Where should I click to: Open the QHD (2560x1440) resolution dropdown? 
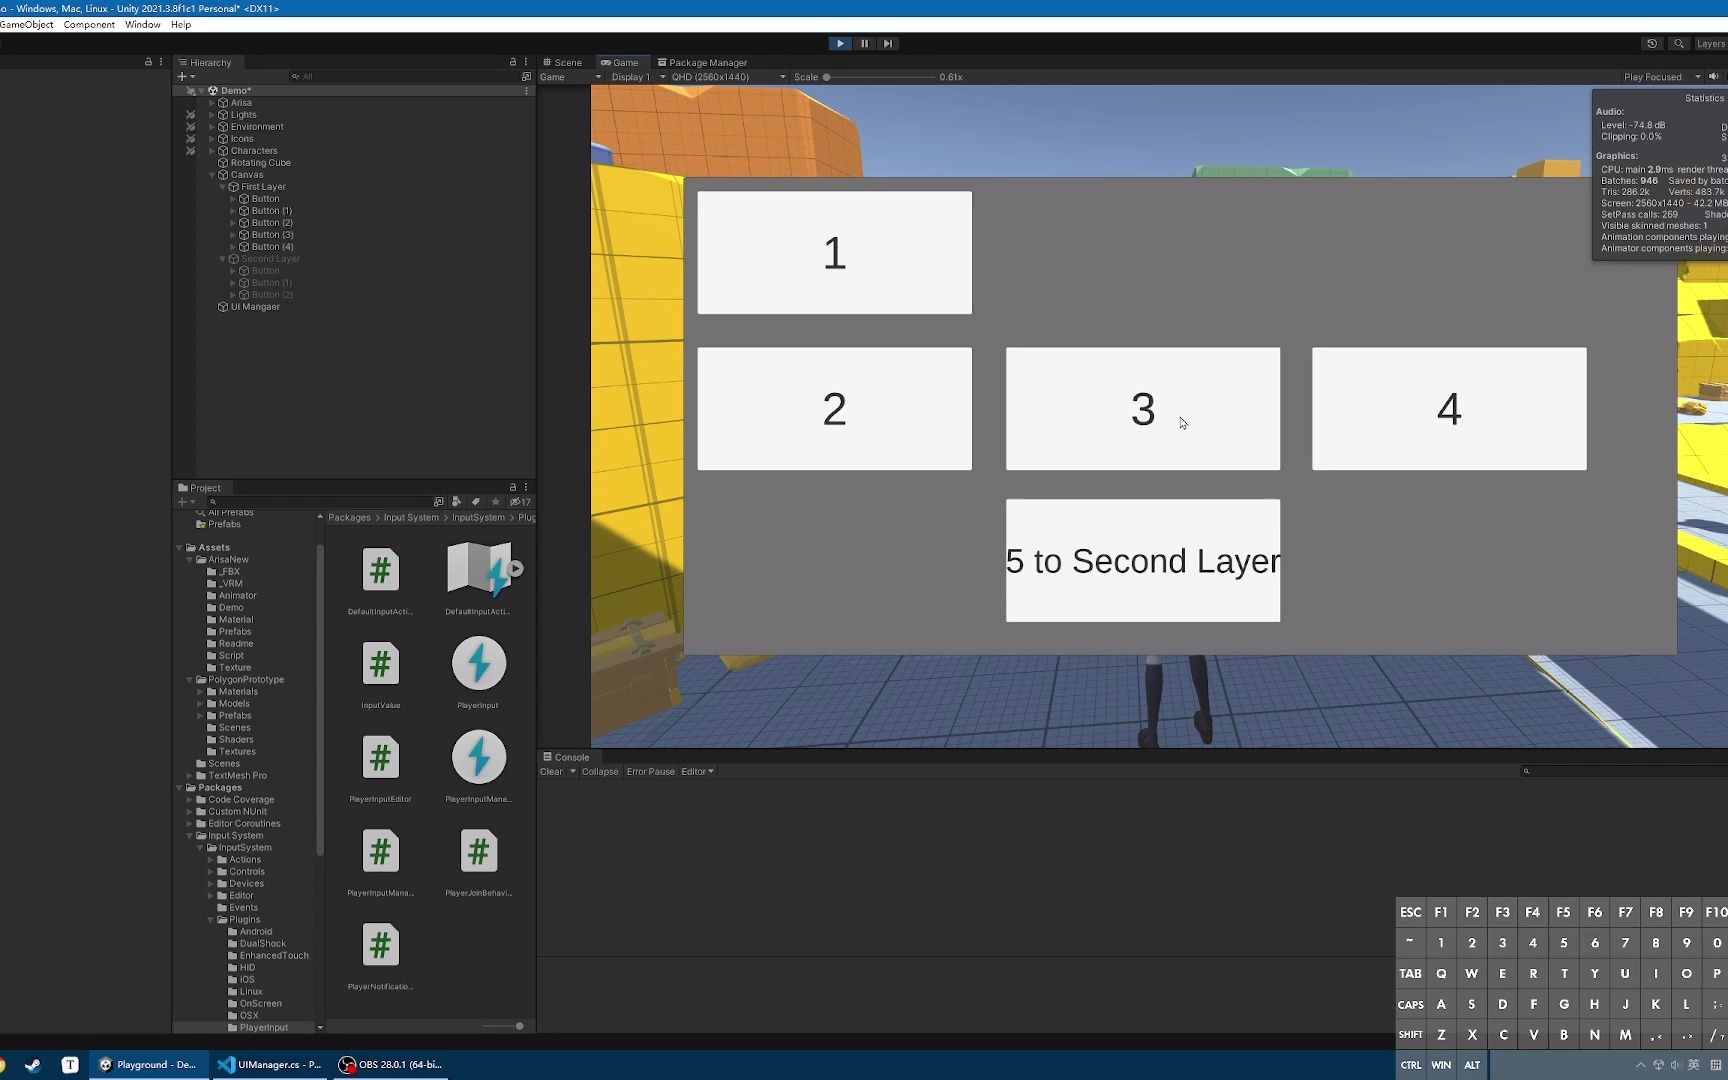(728, 77)
